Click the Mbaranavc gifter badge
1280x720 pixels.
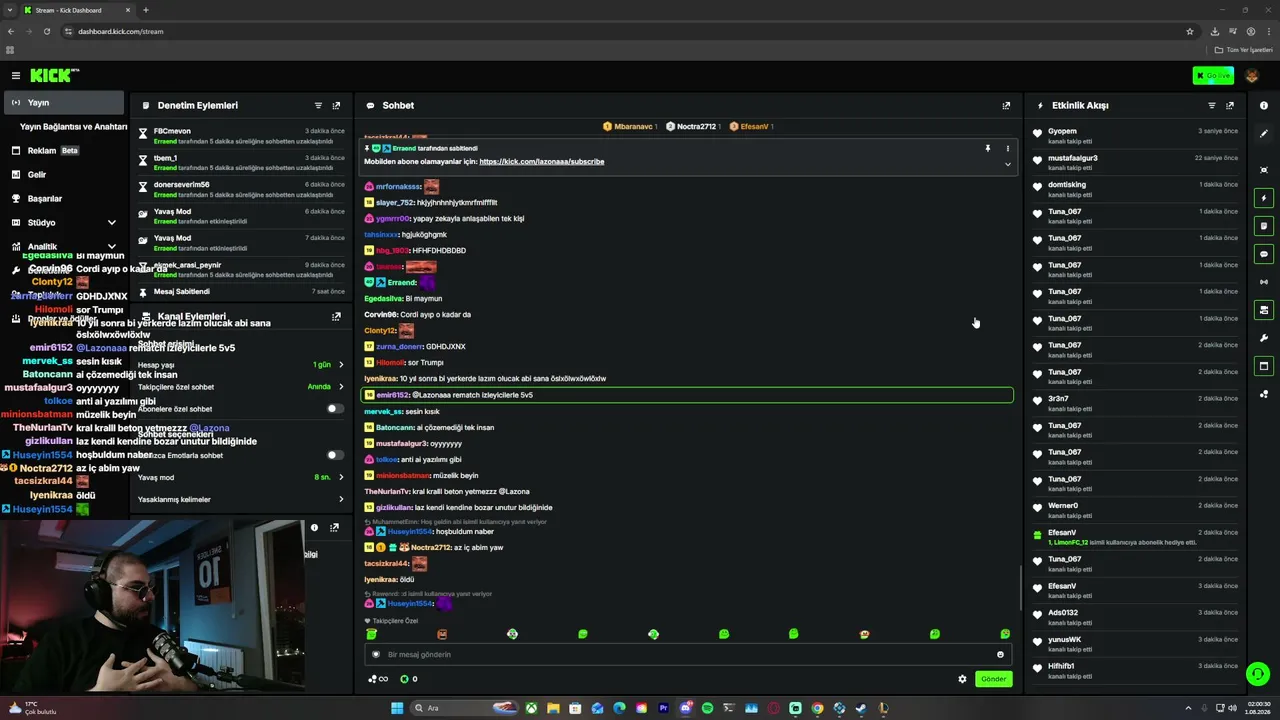629,127
